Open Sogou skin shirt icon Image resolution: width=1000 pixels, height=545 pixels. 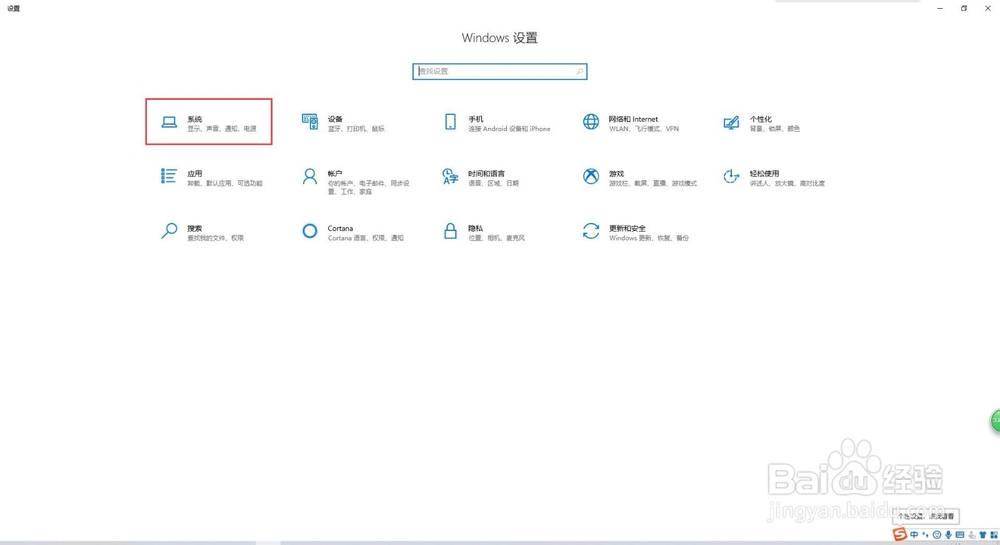pos(983,535)
